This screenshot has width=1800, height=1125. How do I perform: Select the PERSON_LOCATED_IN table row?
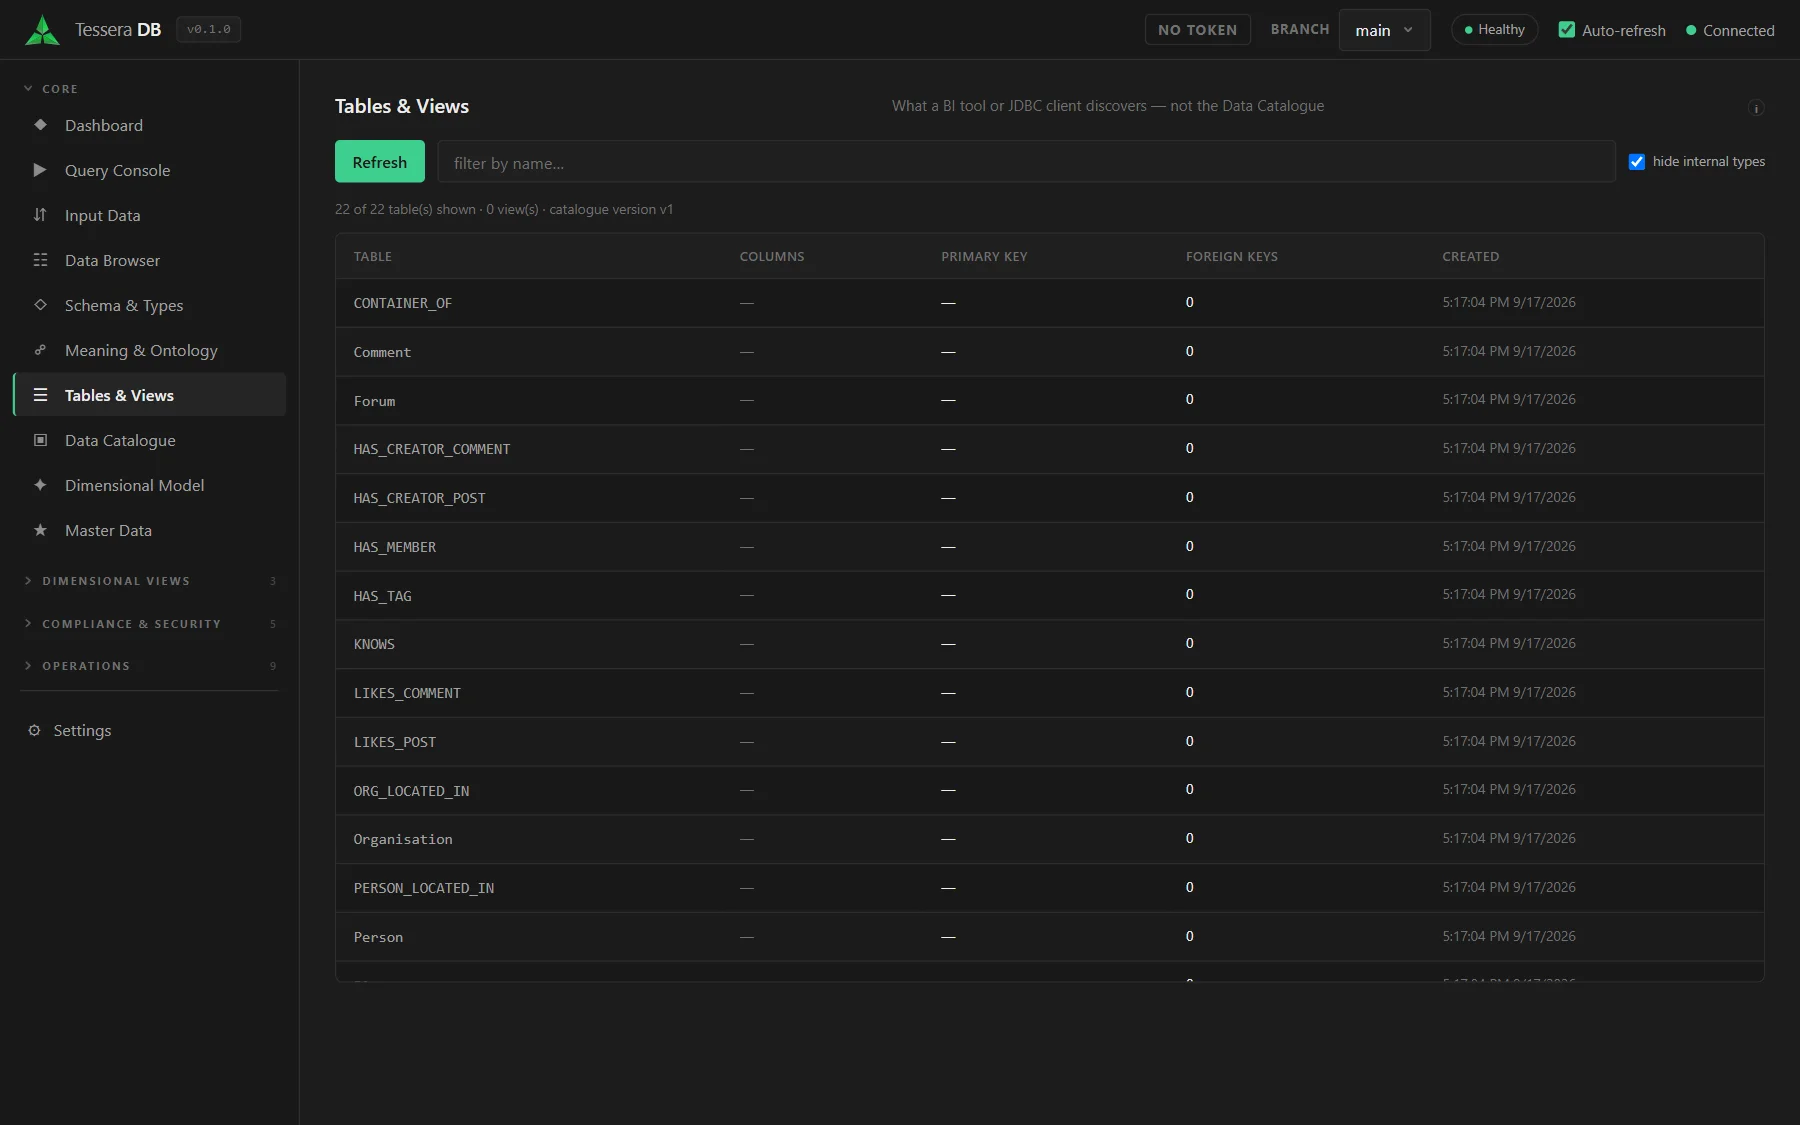coord(1049,888)
